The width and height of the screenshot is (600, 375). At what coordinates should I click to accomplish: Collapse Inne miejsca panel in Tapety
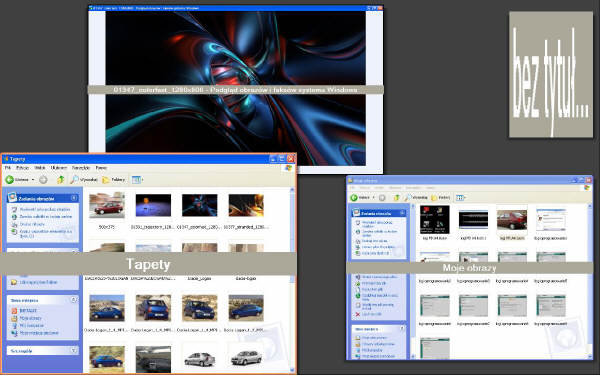tap(74, 300)
